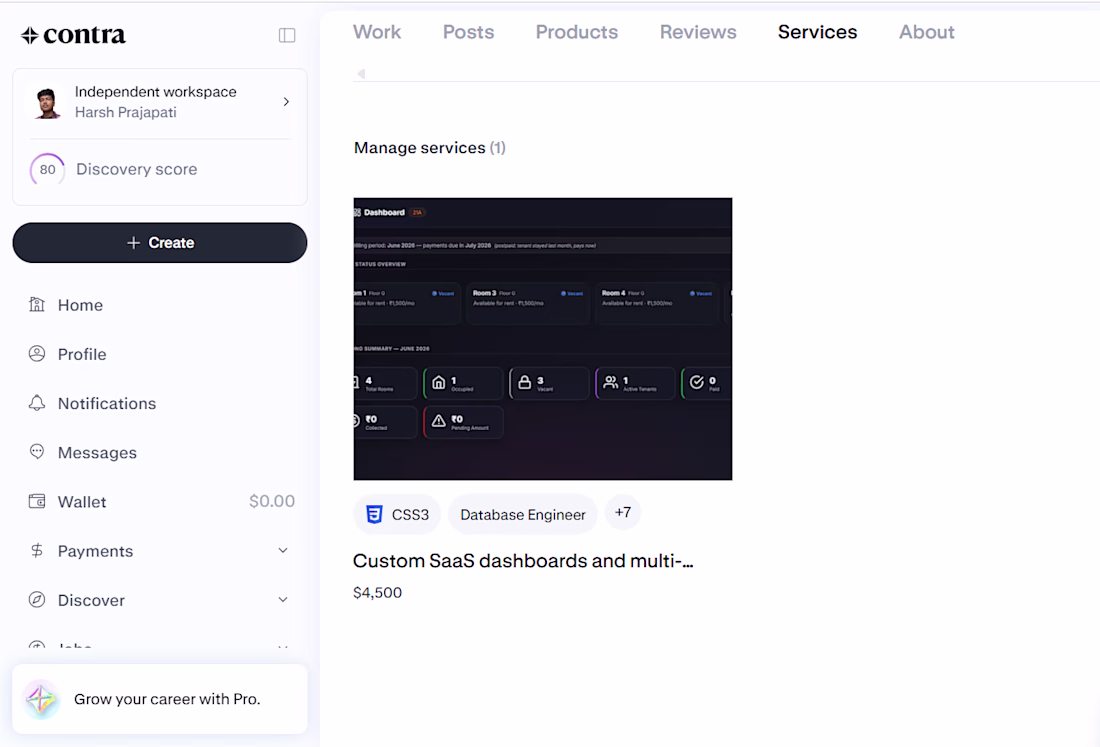Open the SaaS dashboard service thumbnail

tap(543, 339)
